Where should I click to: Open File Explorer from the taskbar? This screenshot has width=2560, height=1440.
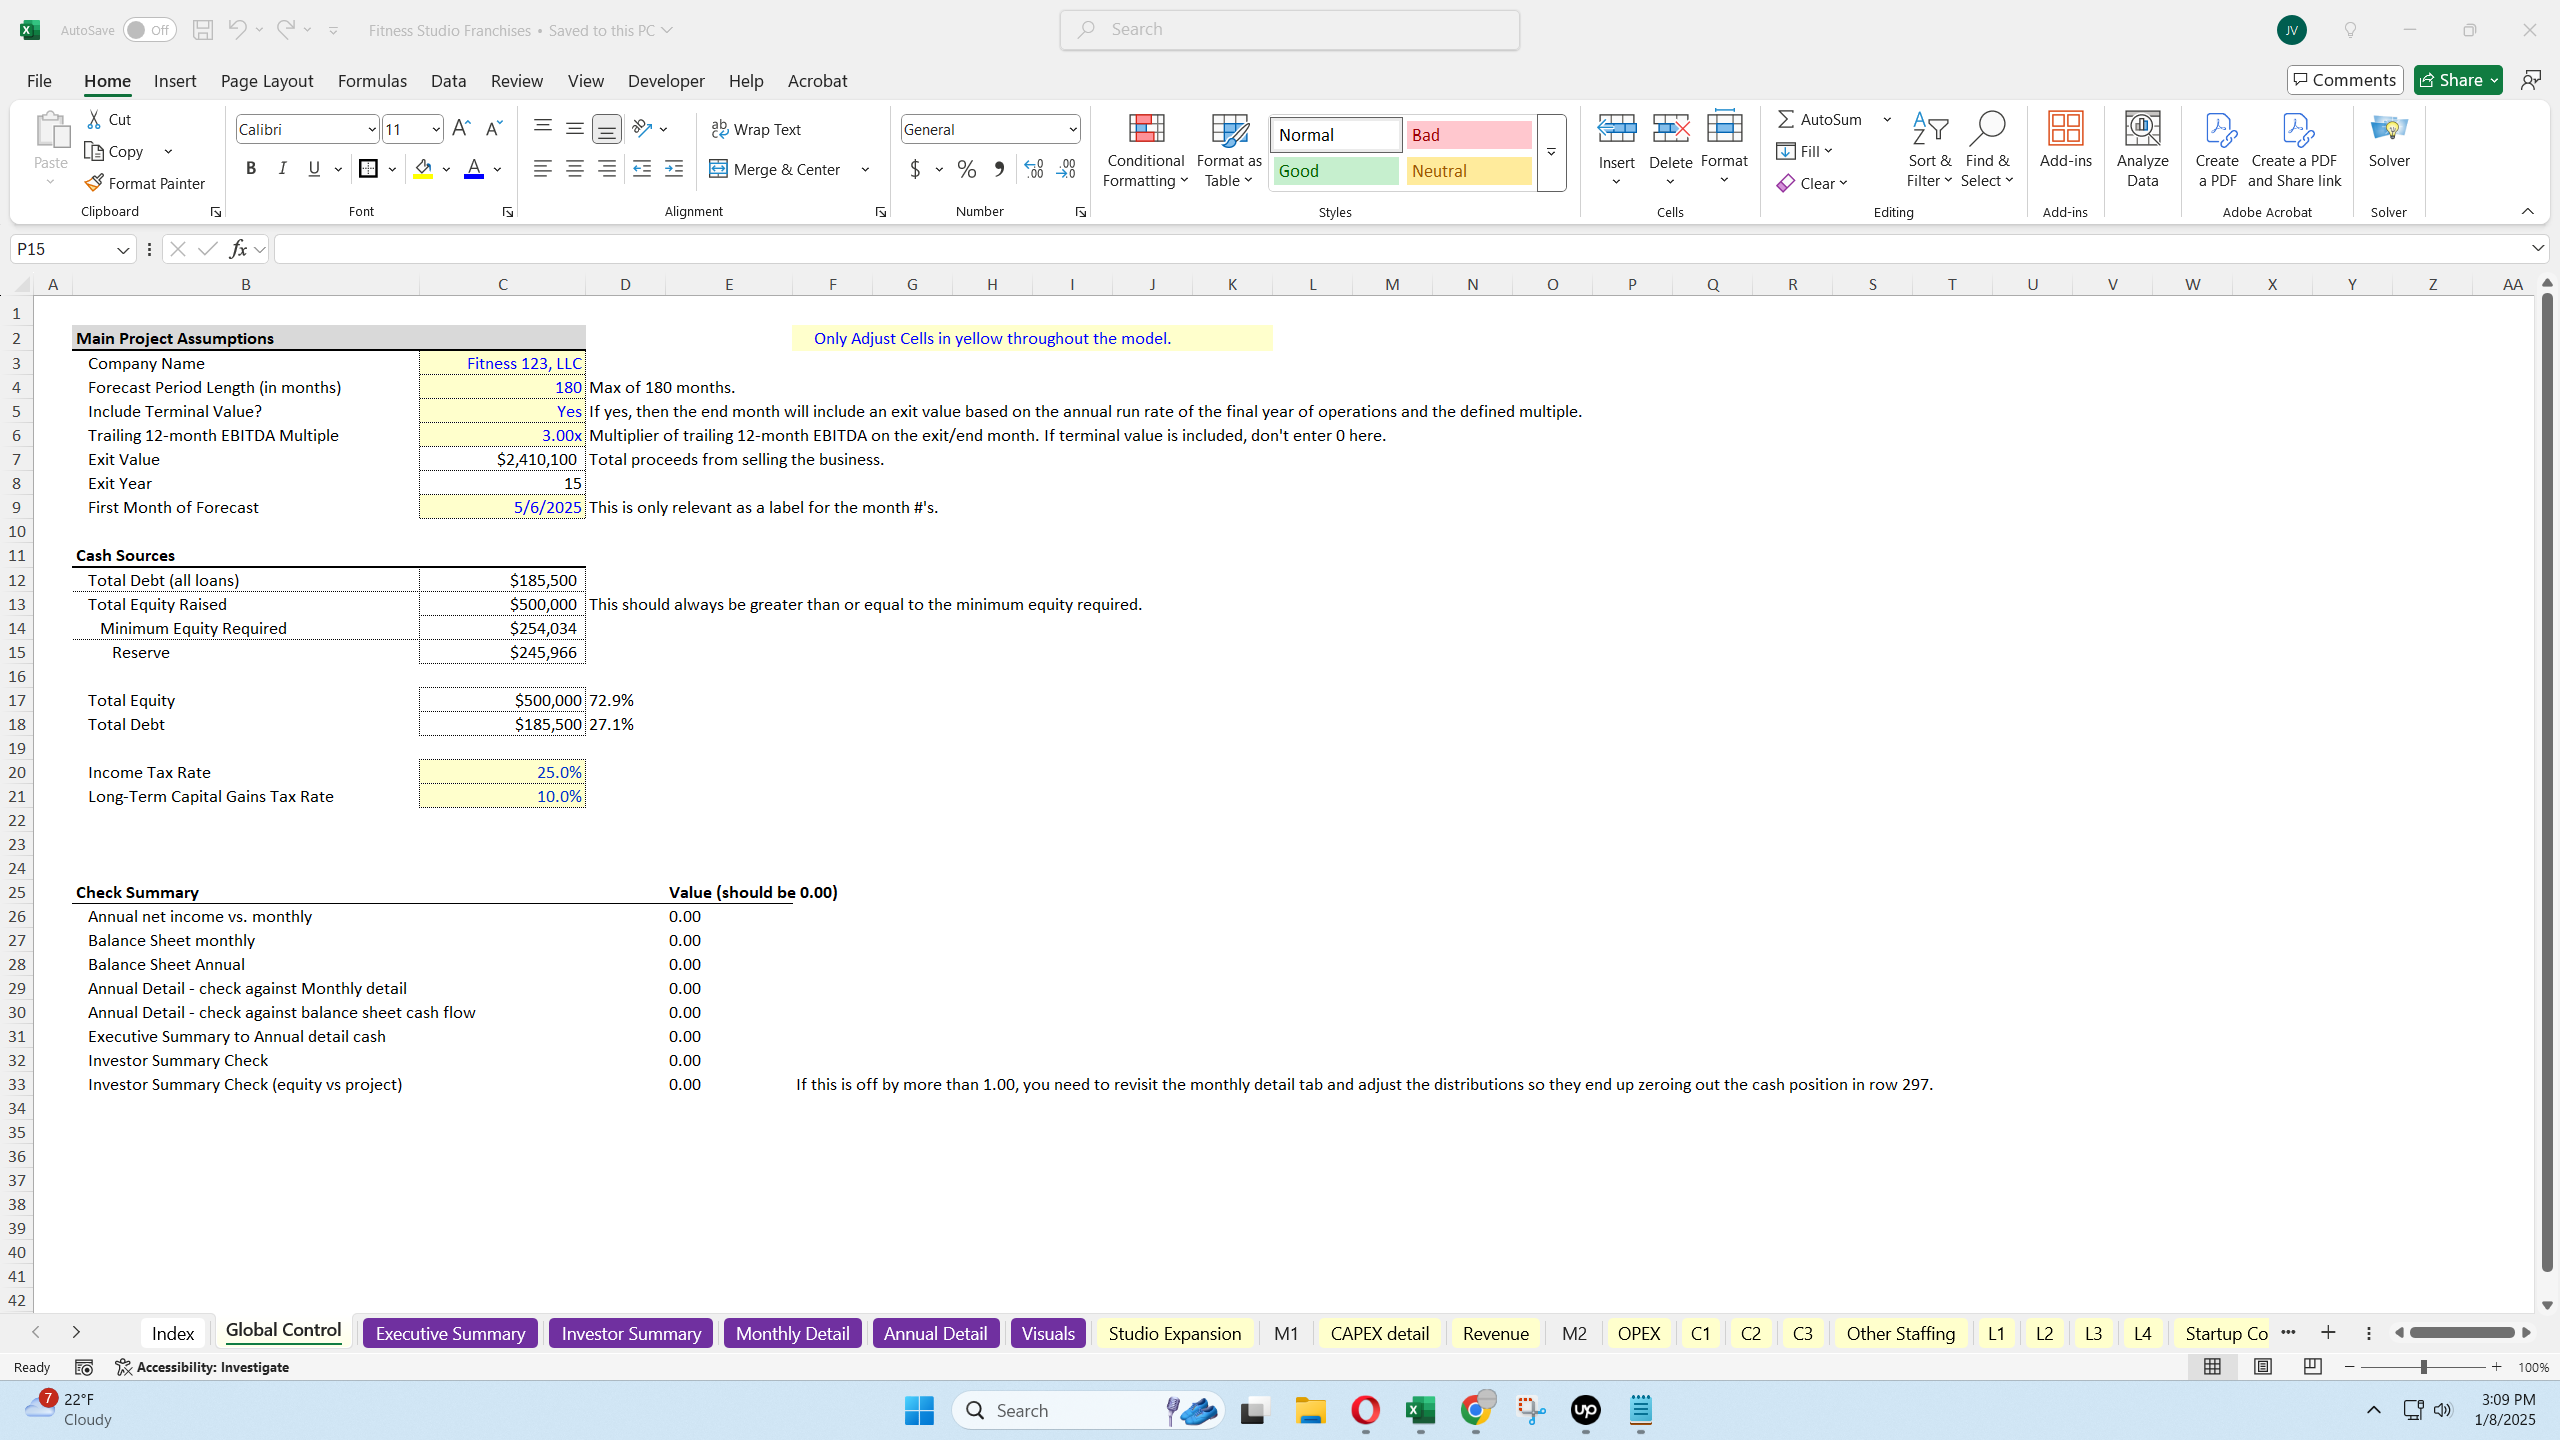pyautogui.click(x=1310, y=1411)
